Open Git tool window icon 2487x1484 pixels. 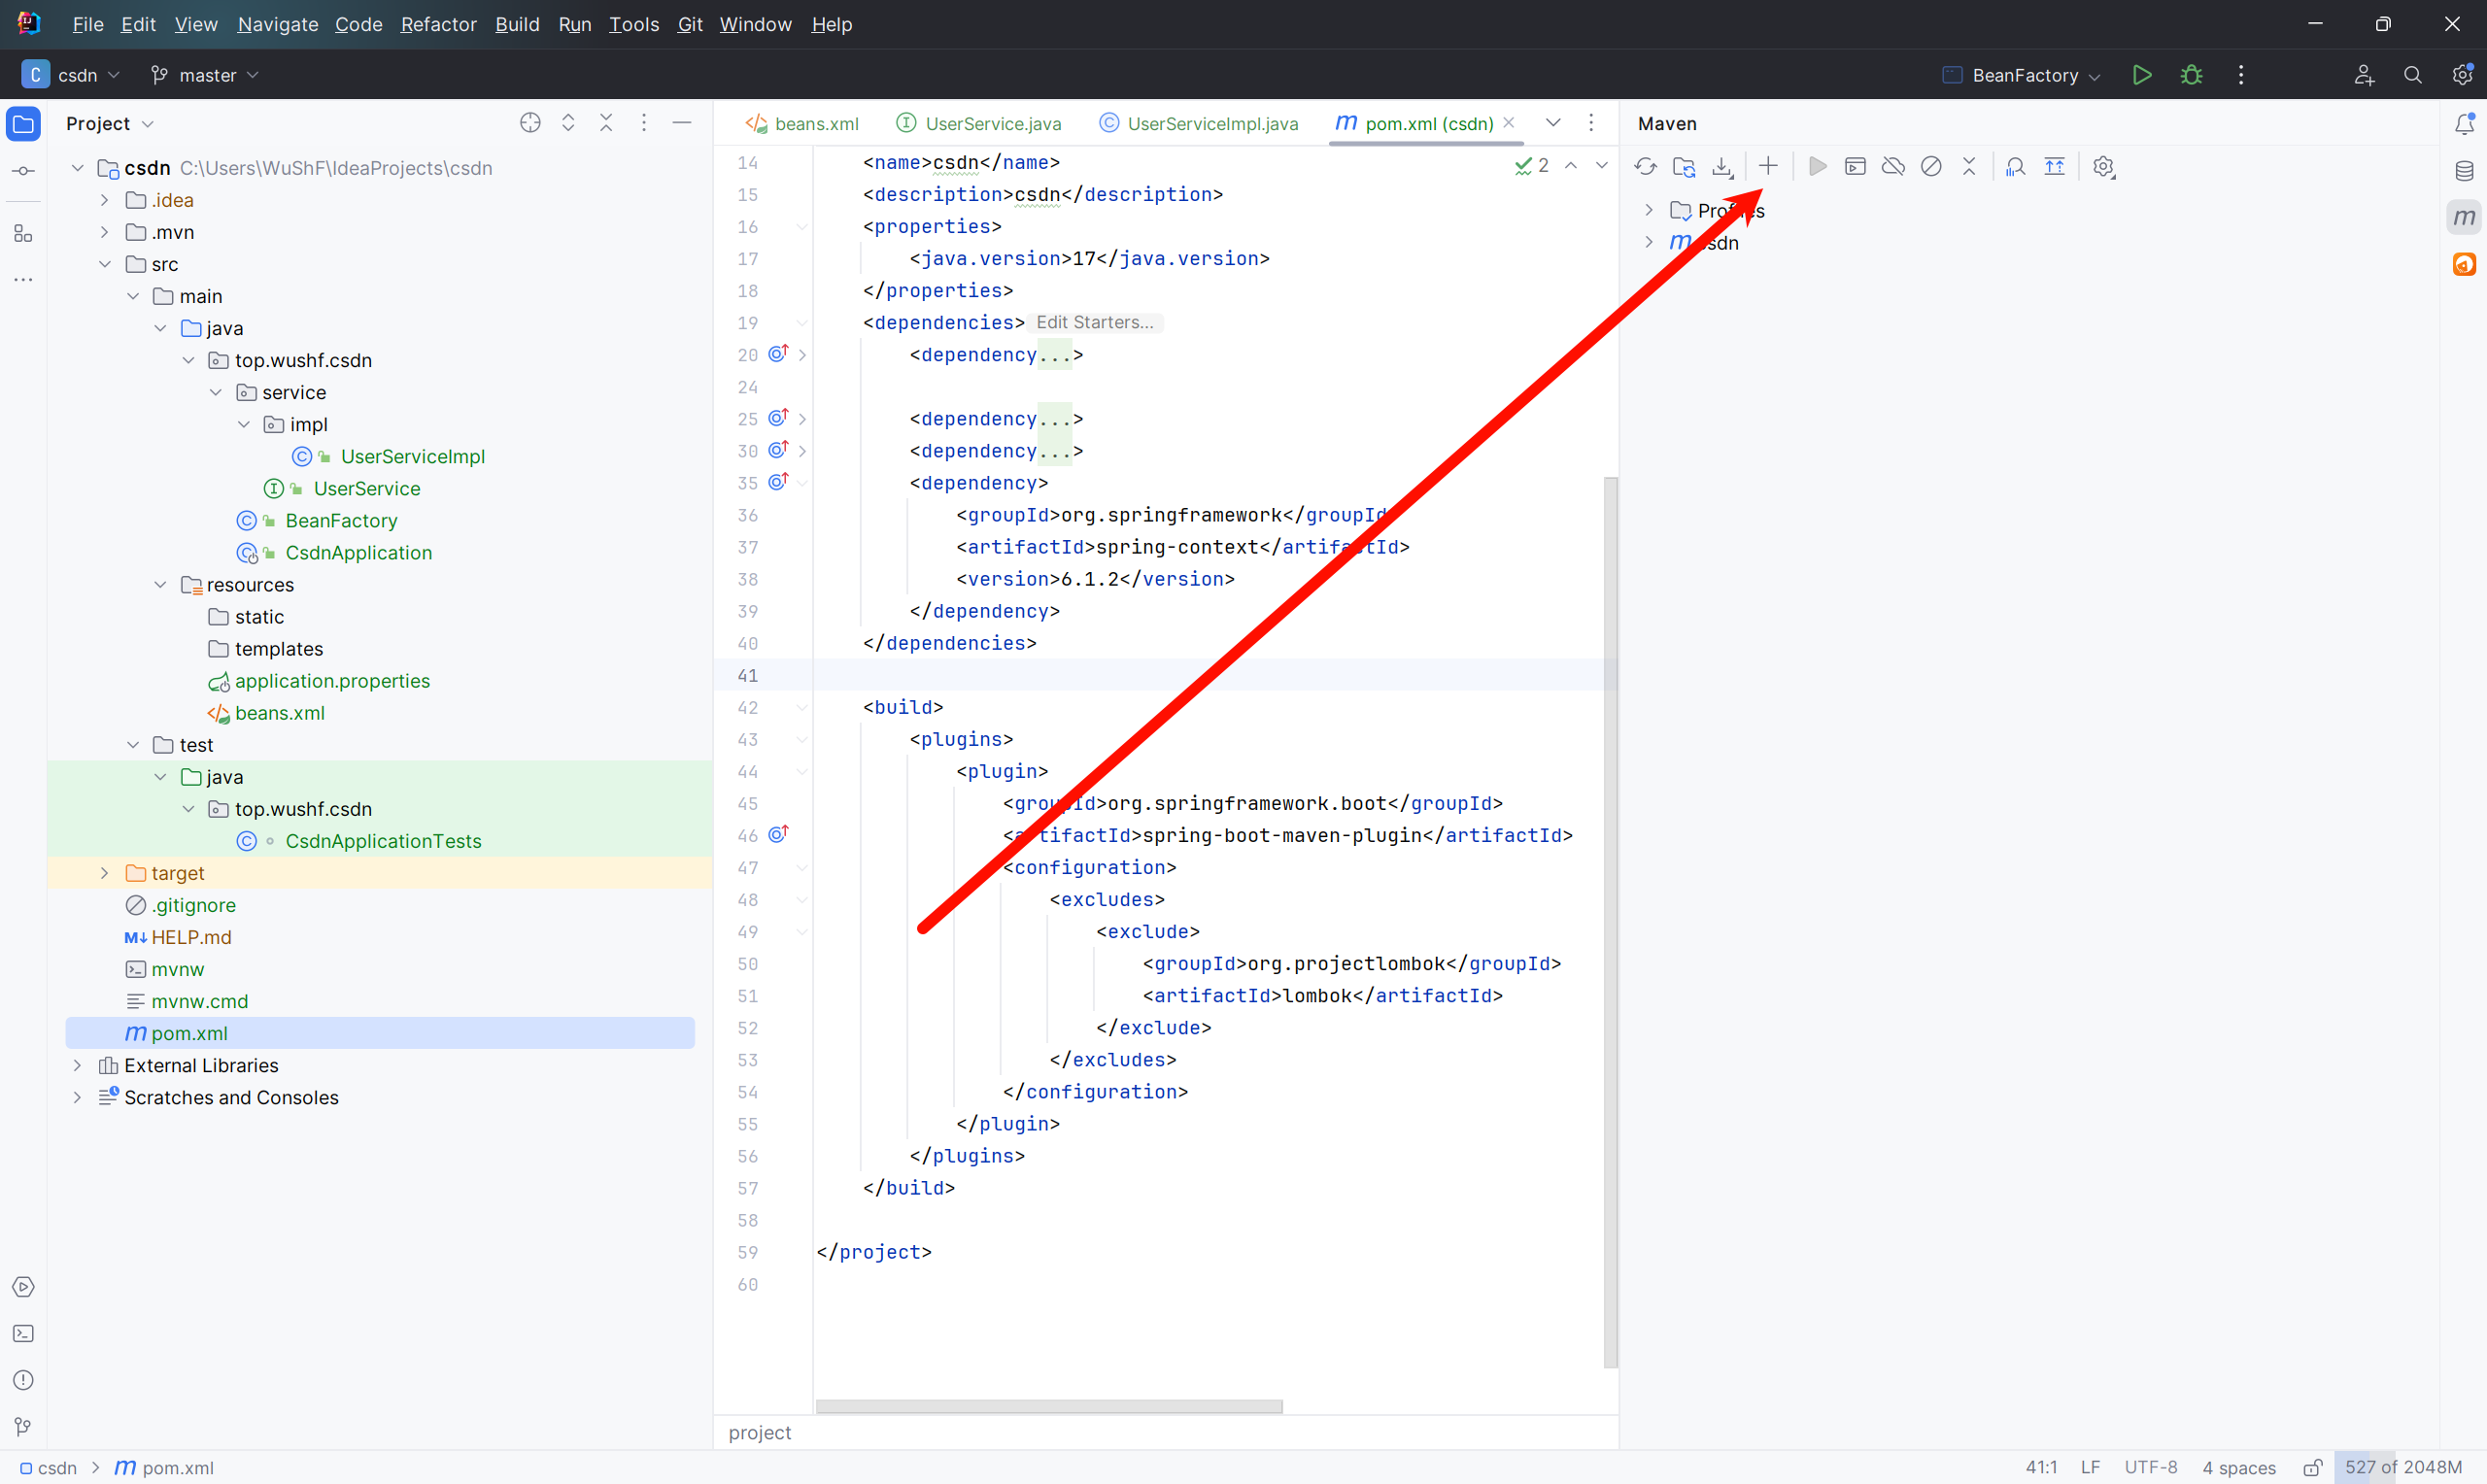click(x=24, y=1427)
